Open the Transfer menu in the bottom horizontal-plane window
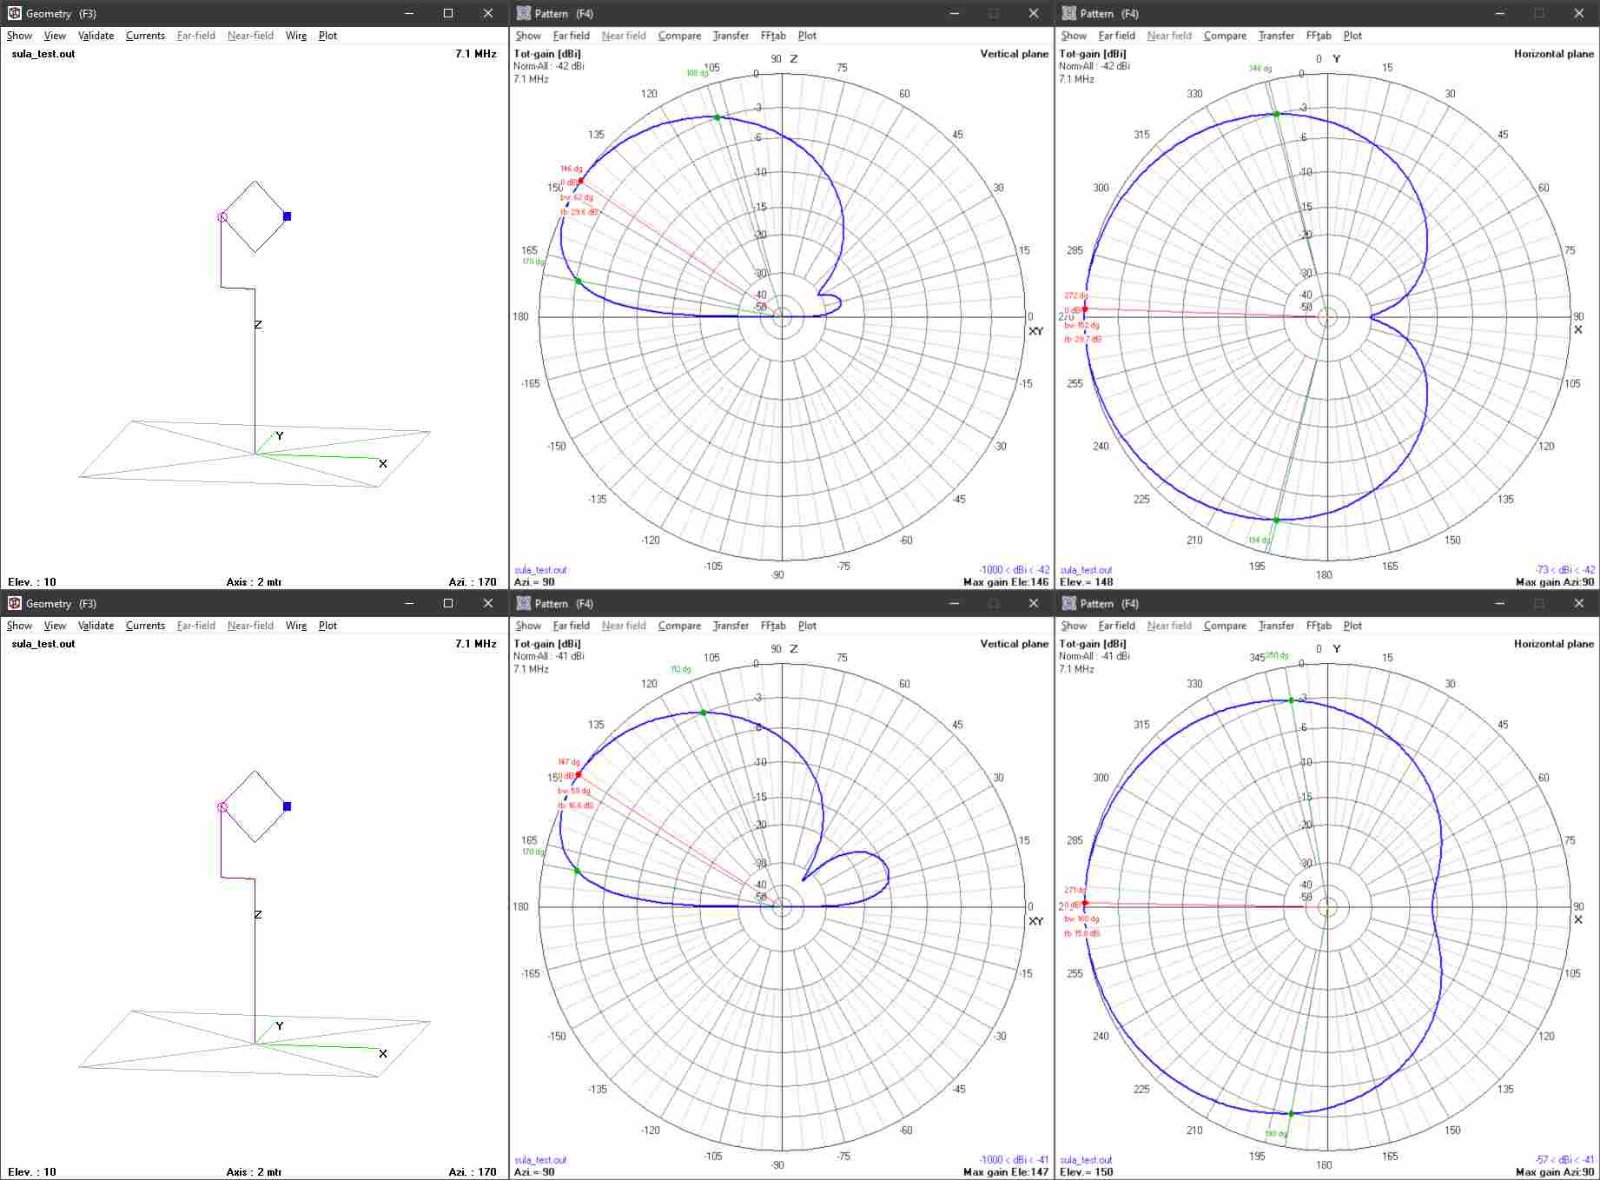The image size is (1600, 1180). pyautogui.click(x=1275, y=625)
